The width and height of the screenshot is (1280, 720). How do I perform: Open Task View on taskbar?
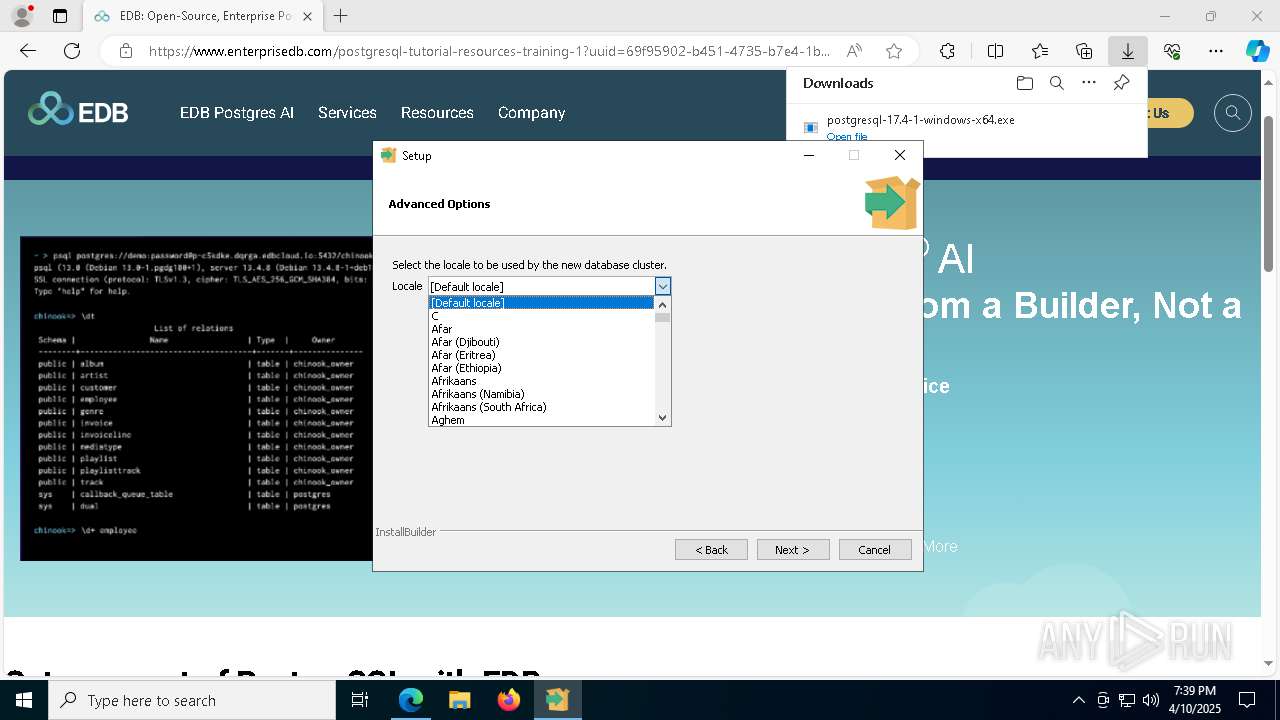click(360, 700)
